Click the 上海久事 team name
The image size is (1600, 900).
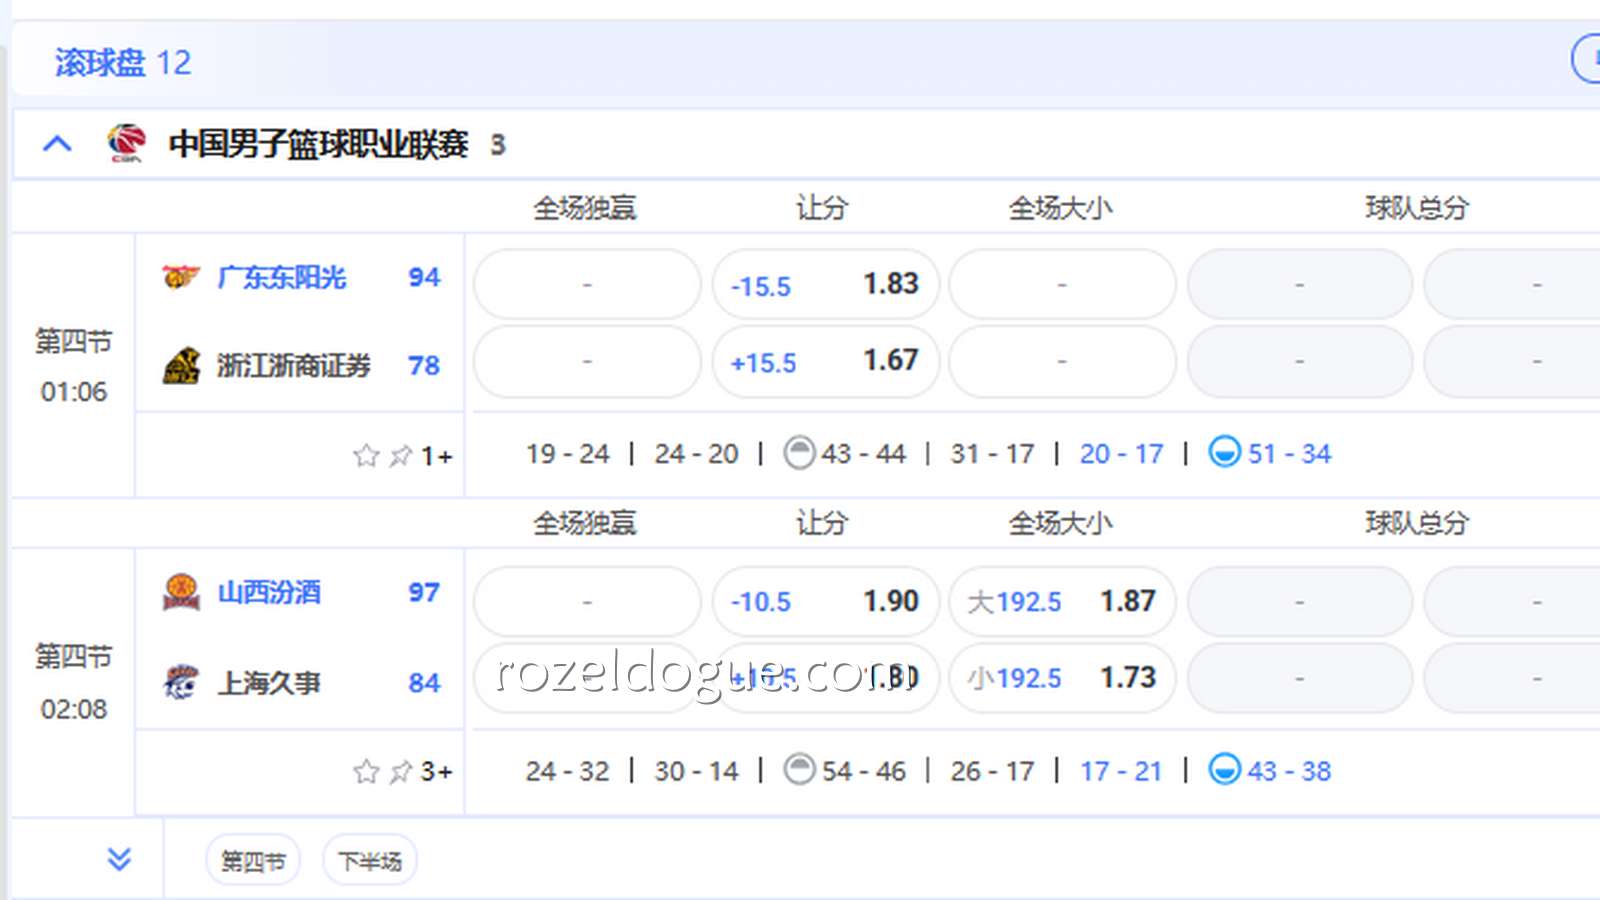[x=269, y=683]
